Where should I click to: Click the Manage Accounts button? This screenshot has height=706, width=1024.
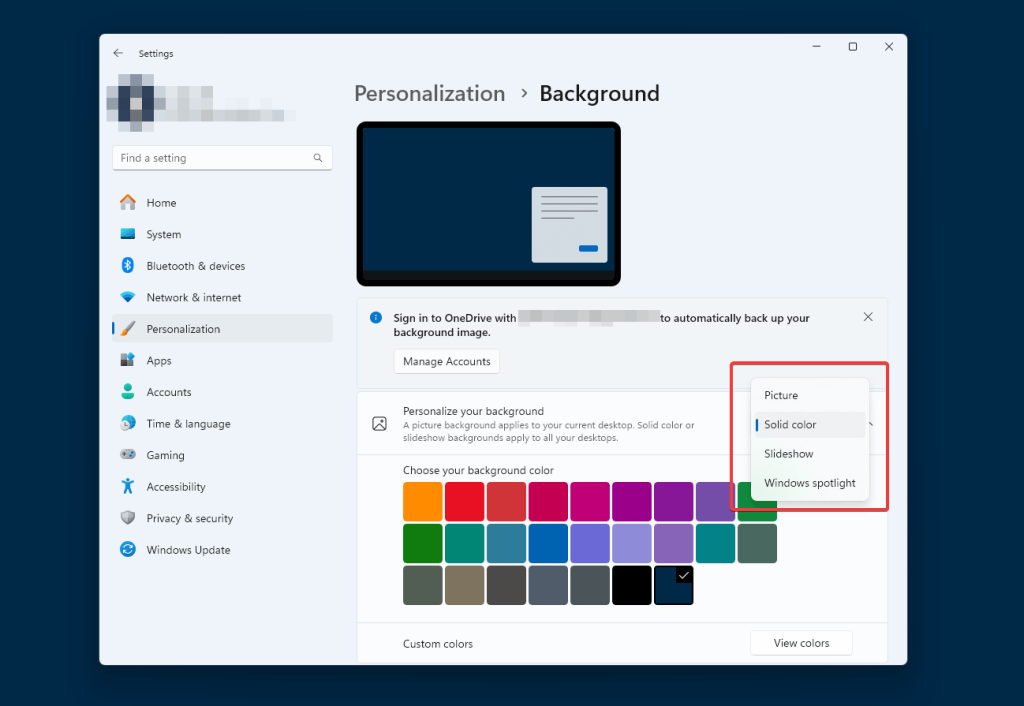(446, 361)
